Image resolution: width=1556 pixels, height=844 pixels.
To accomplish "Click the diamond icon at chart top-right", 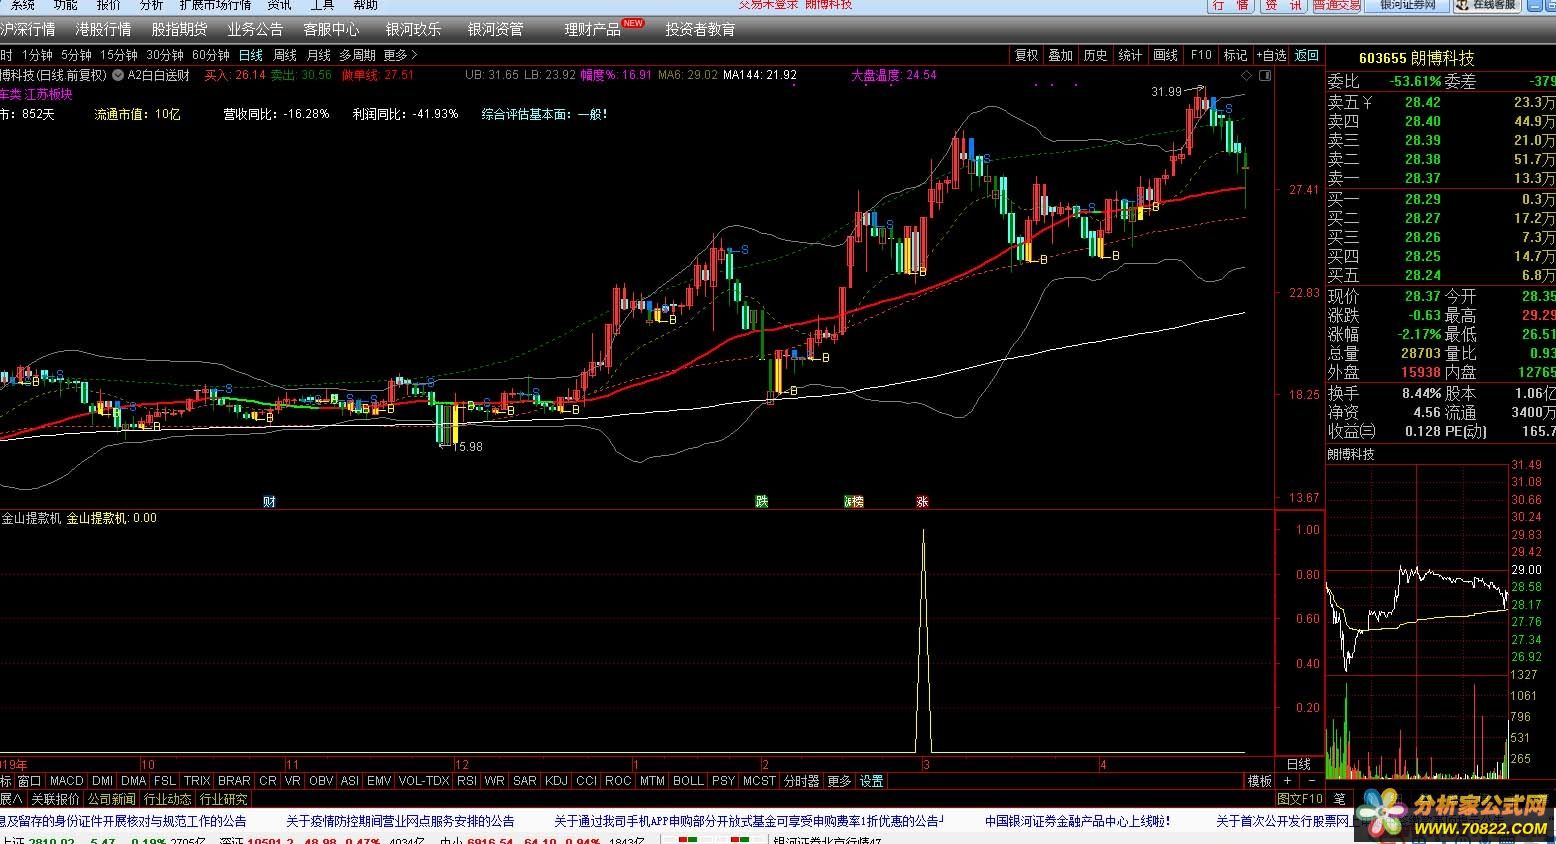I will pos(1246,75).
